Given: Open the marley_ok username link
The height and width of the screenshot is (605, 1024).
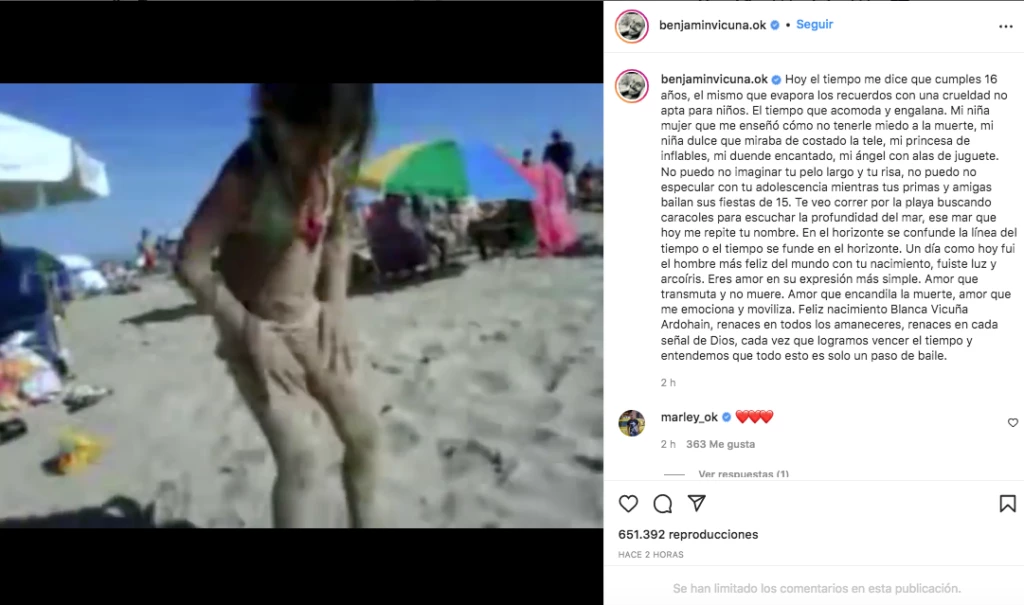Looking at the screenshot, I should coord(689,417).
